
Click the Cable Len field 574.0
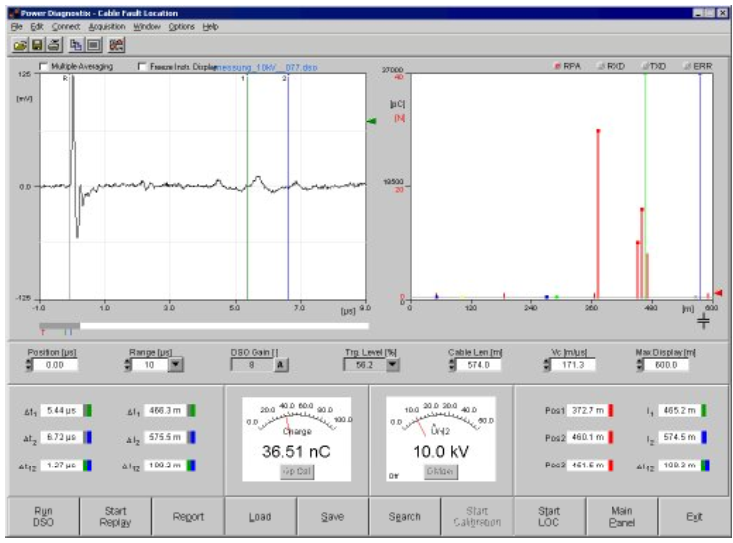[478, 365]
